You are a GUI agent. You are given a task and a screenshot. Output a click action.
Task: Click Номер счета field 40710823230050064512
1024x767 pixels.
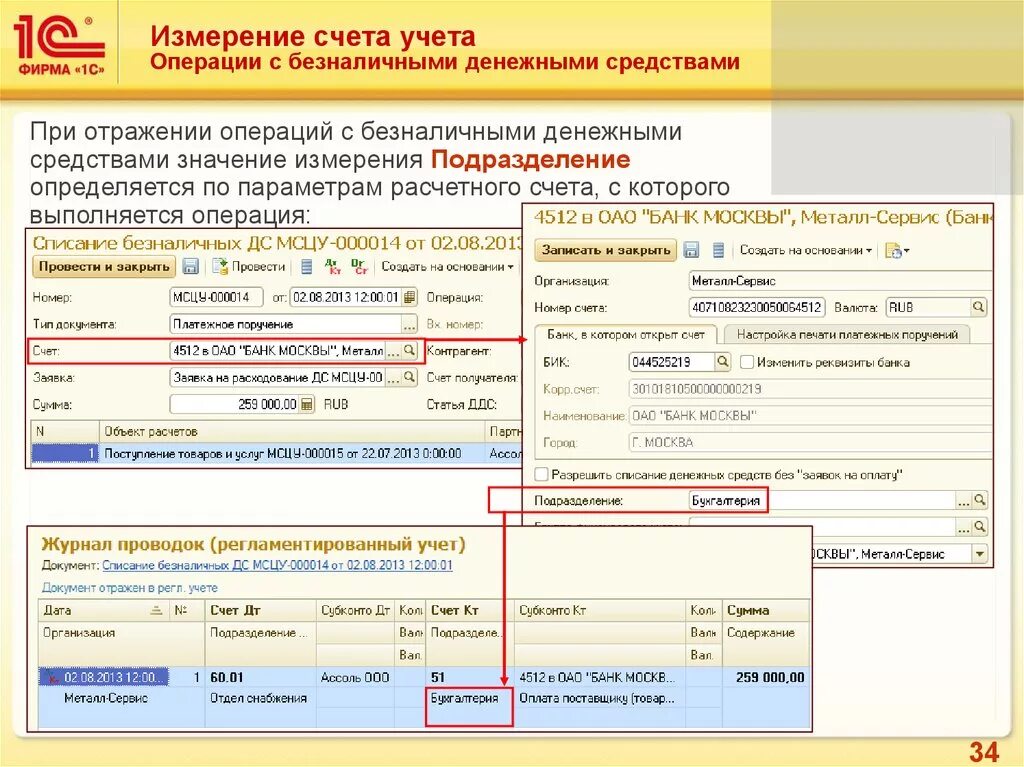(x=757, y=307)
